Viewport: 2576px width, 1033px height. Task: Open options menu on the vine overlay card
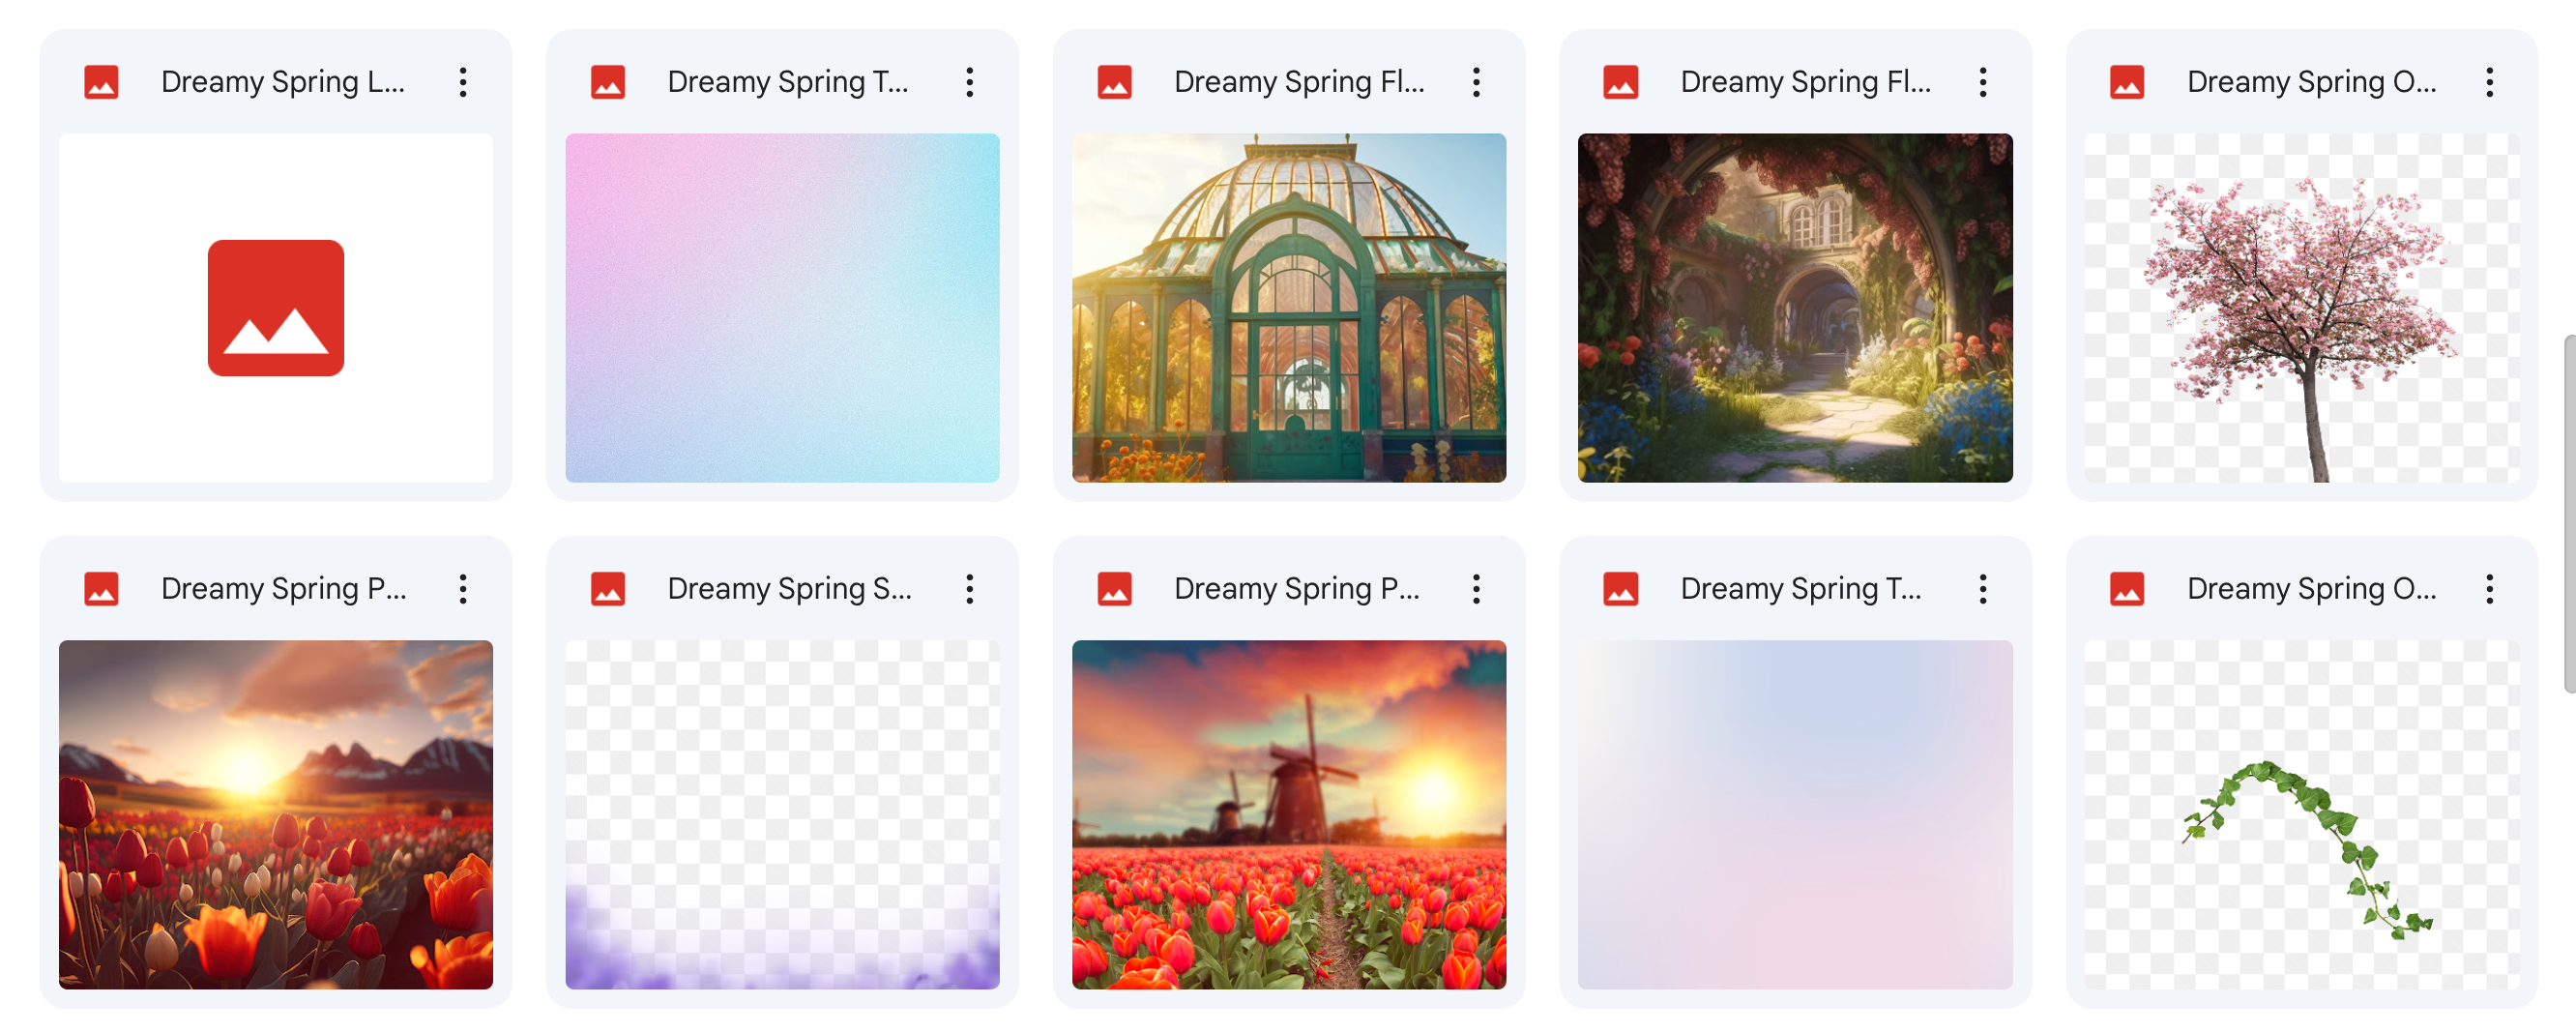[x=2490, y=589]
